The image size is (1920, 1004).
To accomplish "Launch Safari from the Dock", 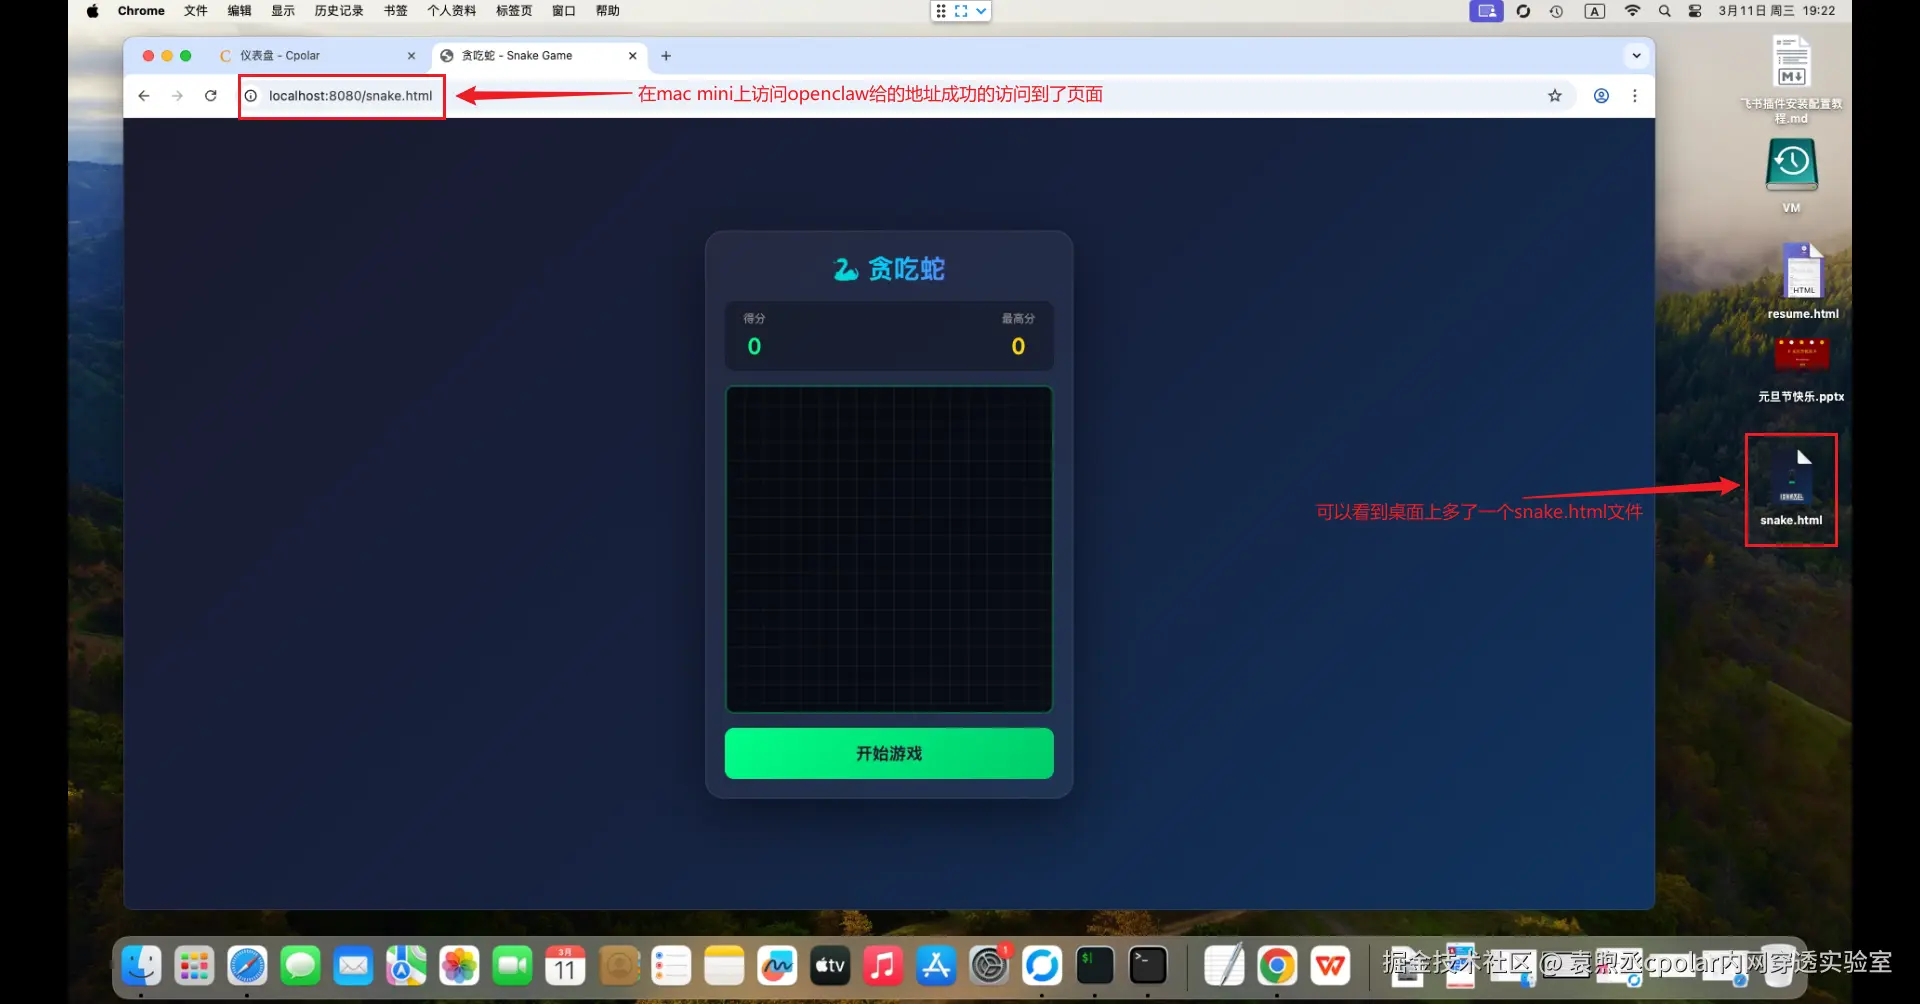I will click(247, 965).
